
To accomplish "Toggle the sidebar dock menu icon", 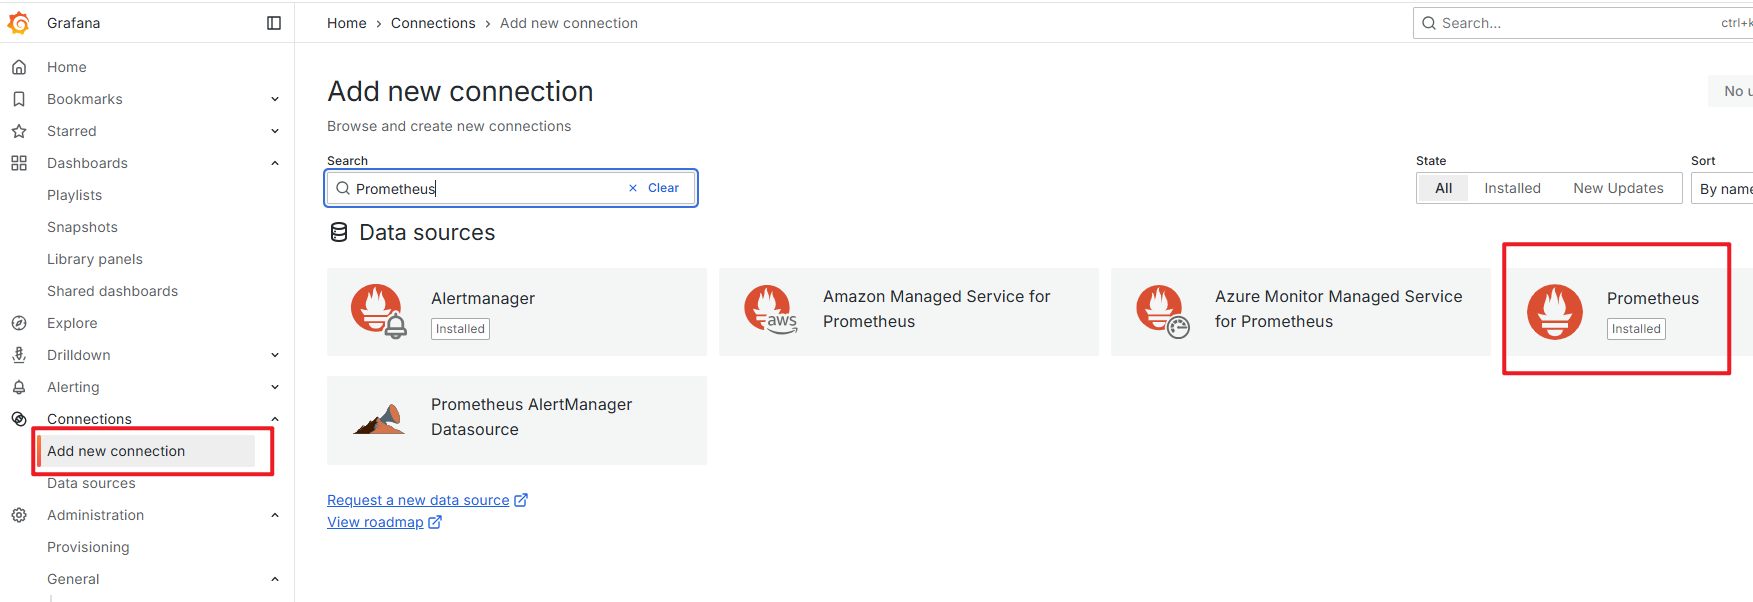I will pos(274,23).
